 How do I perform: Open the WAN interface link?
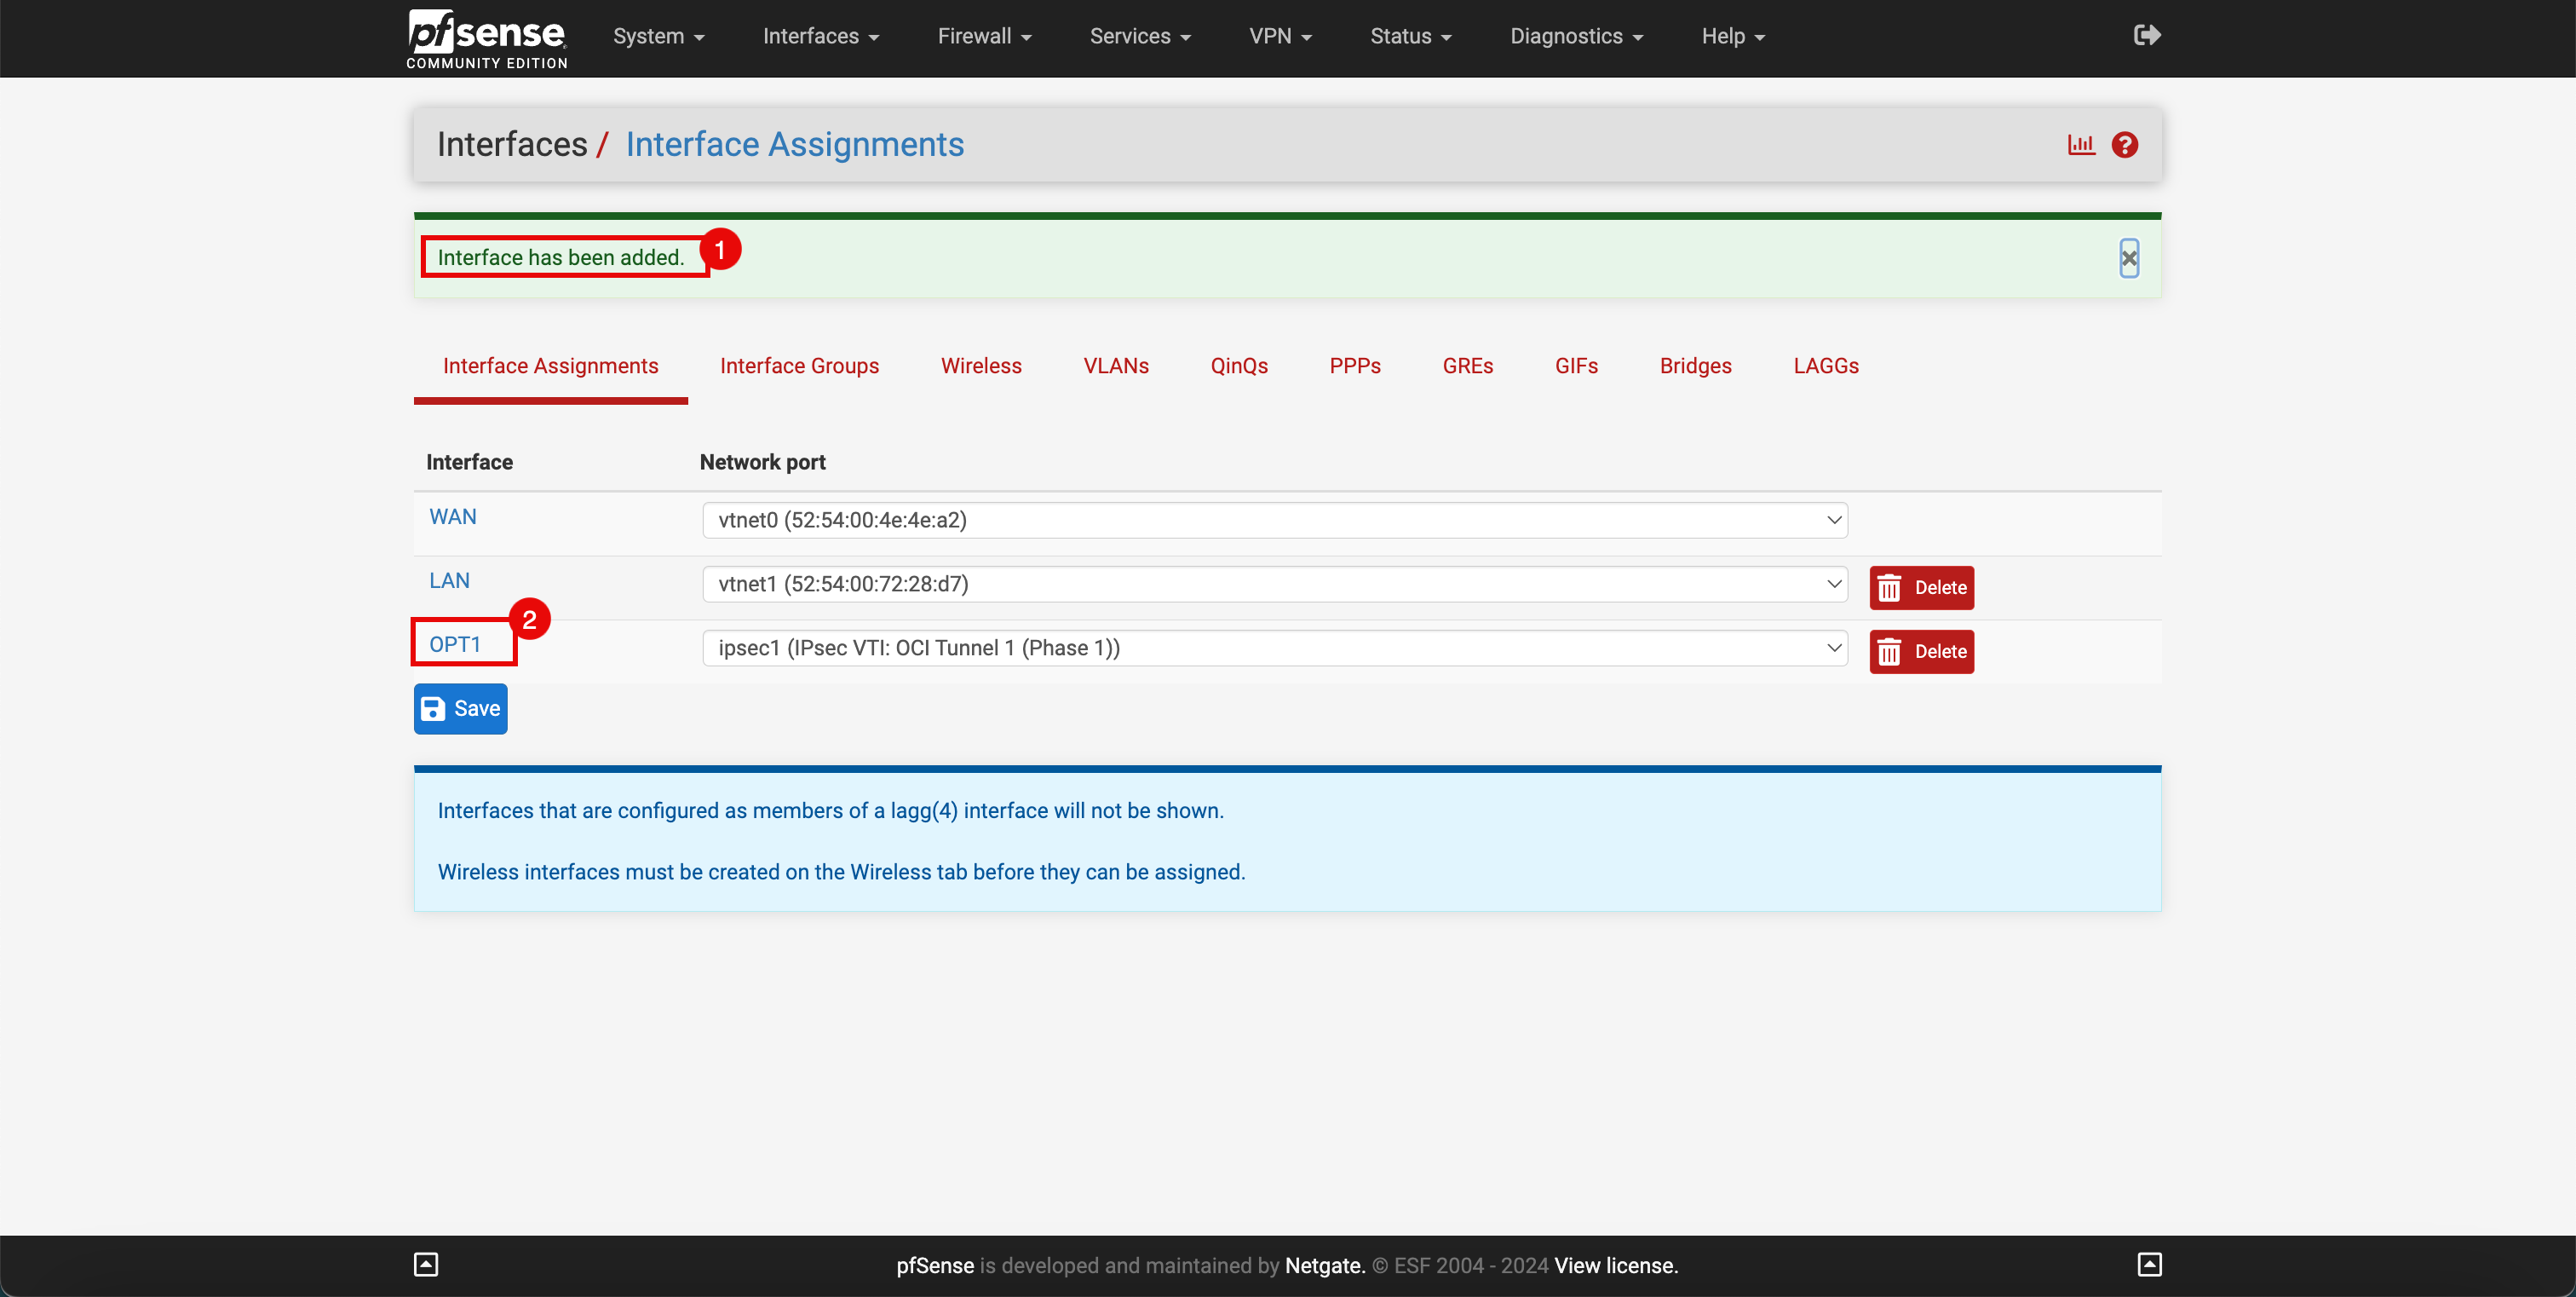tap(453, 517)
